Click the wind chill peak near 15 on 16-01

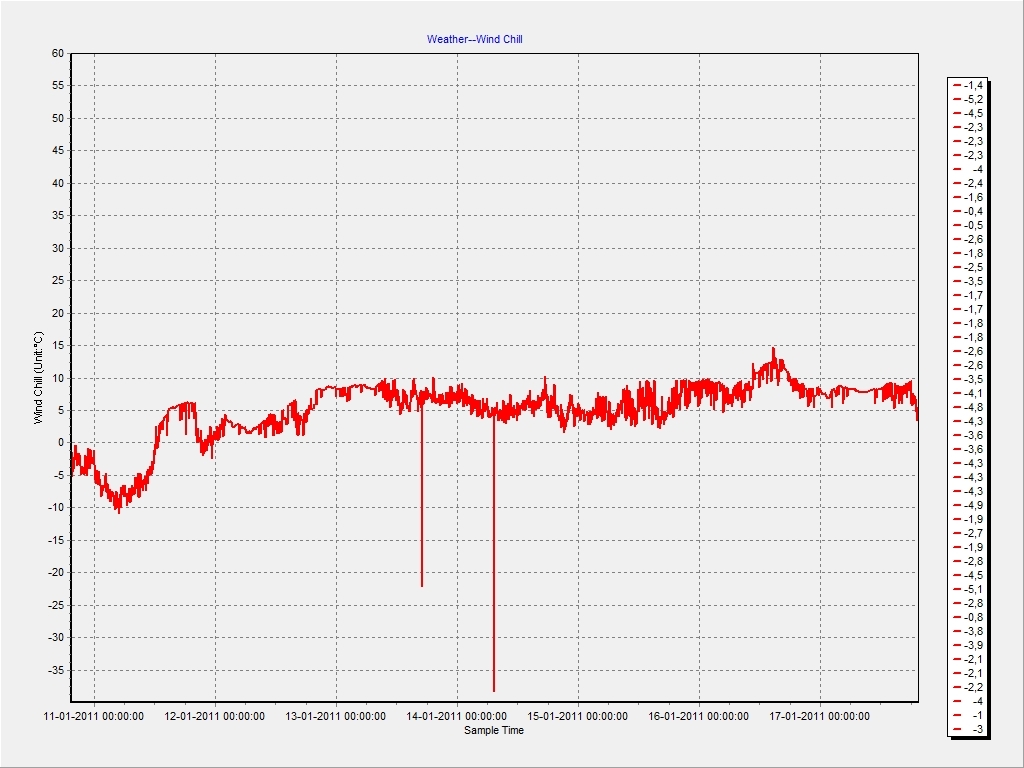tap(774, 350)
